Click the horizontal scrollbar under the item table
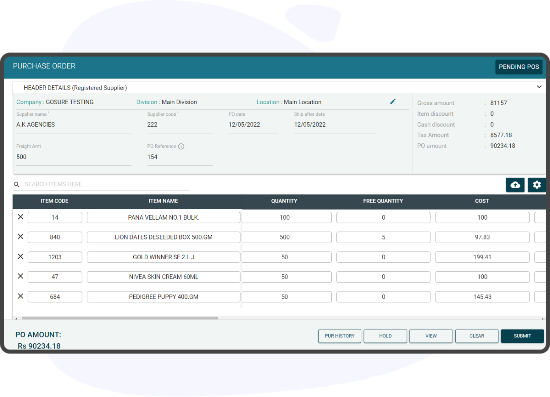 pos(120,318)
